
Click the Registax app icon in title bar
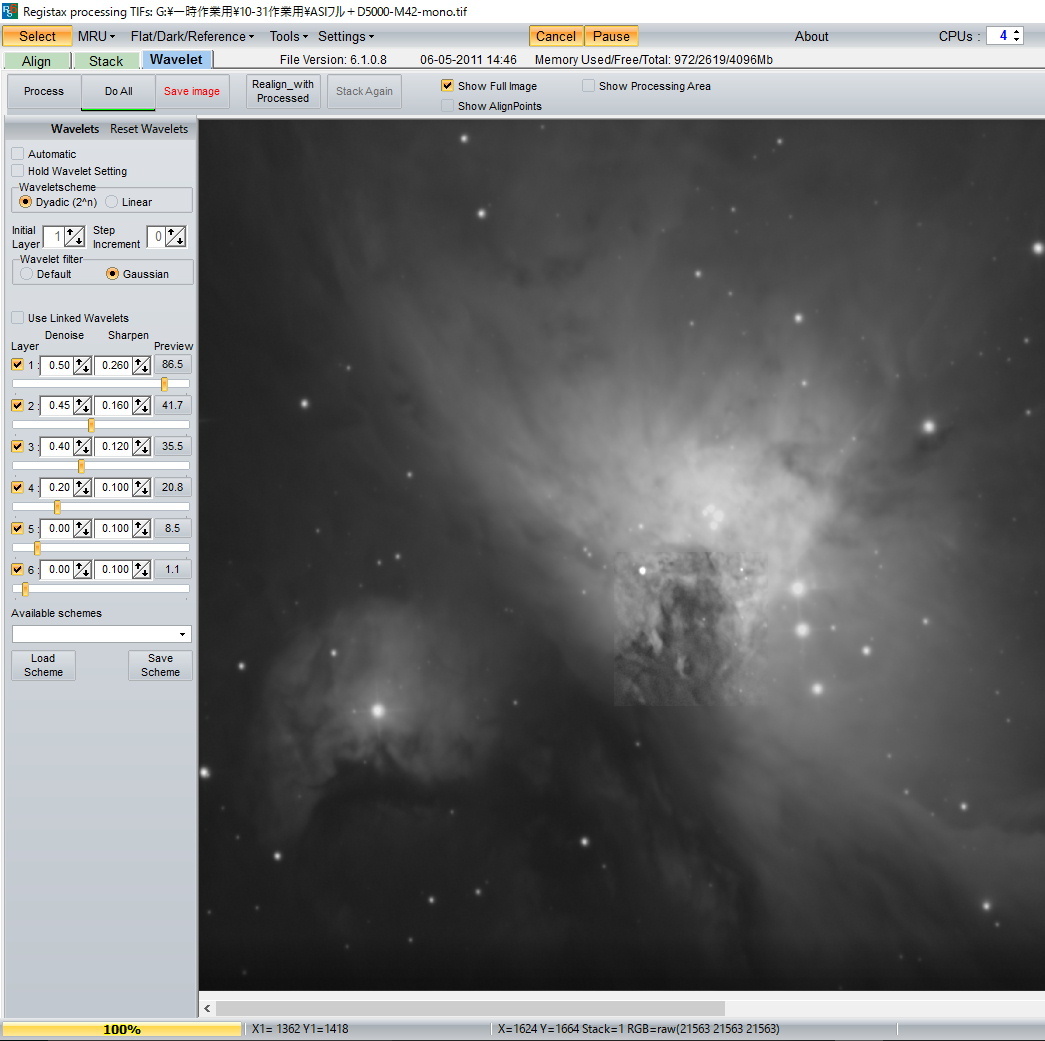(x=10, y=11)
